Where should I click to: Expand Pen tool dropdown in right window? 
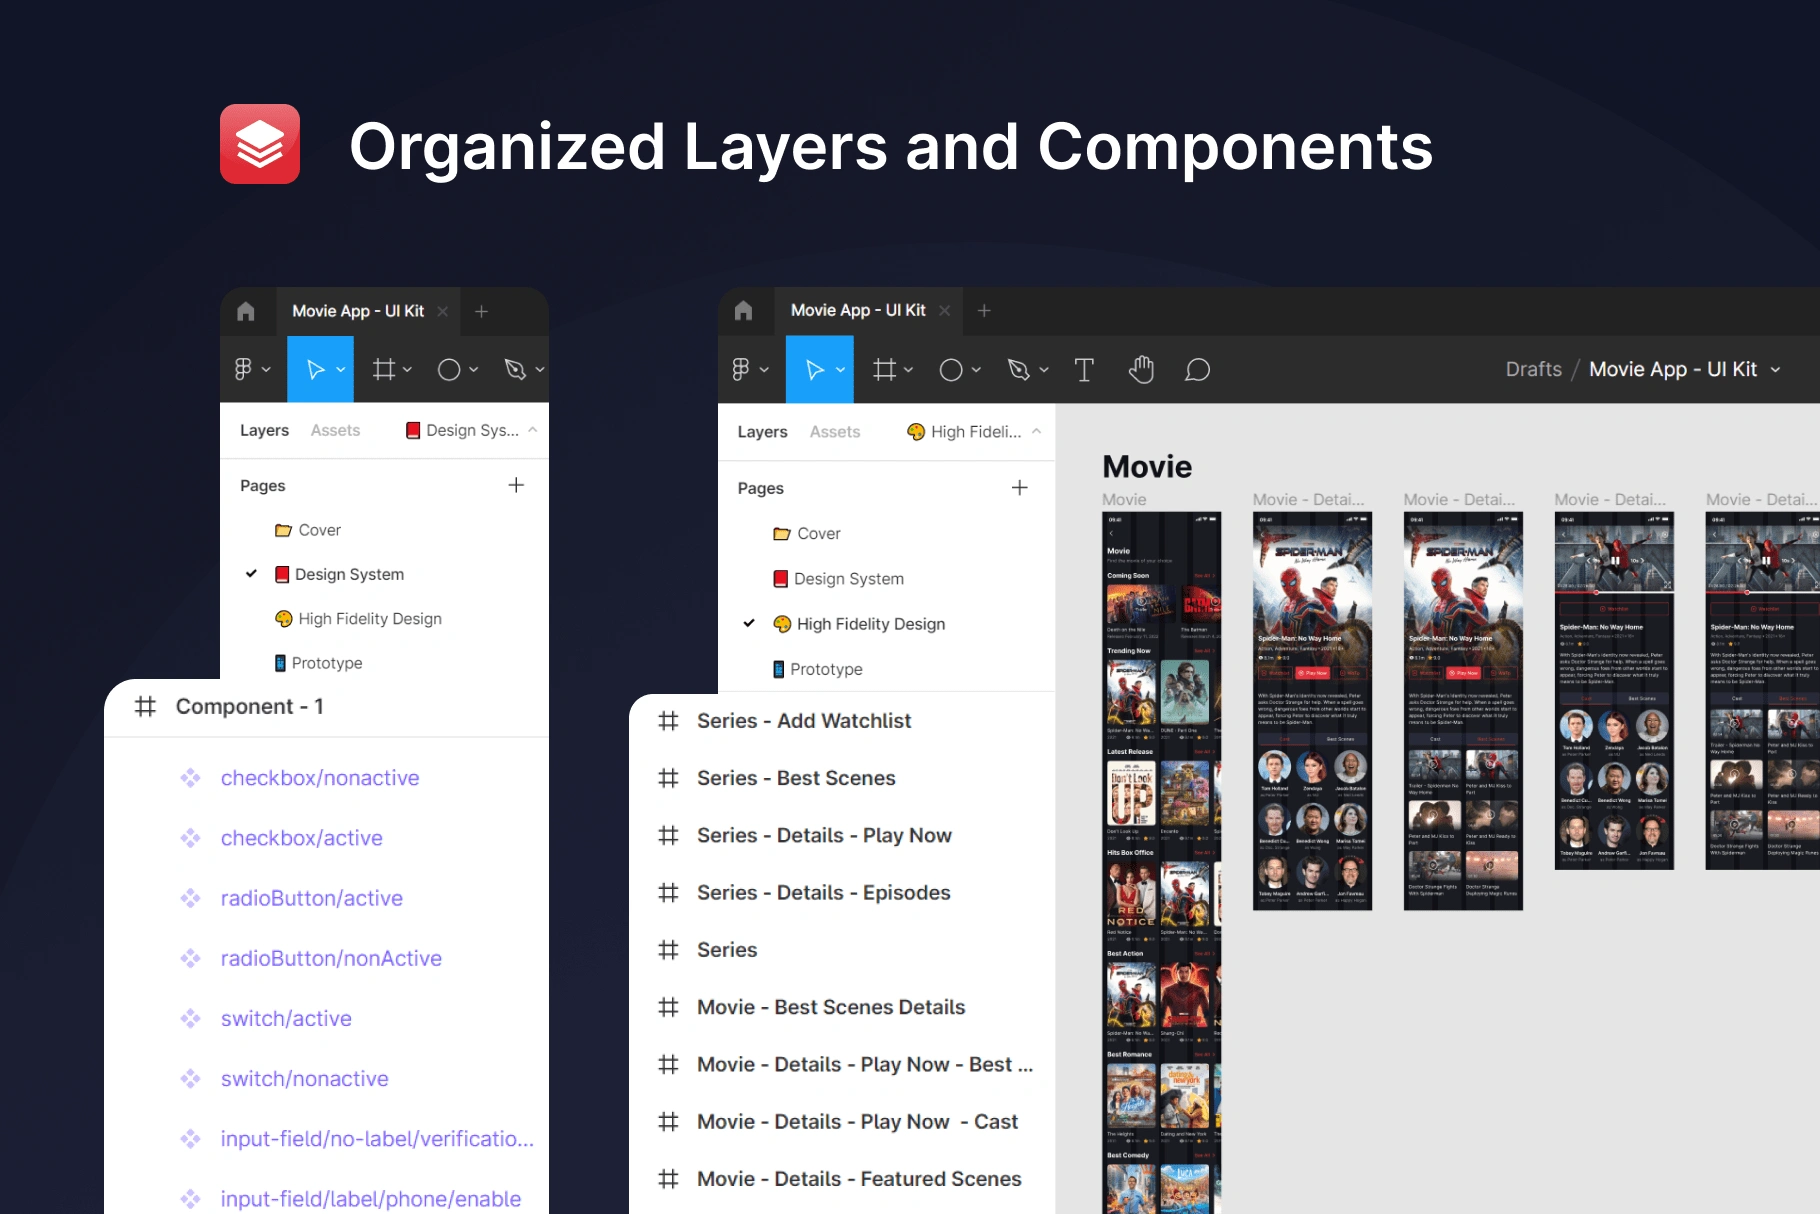[x=1044, y=370]
